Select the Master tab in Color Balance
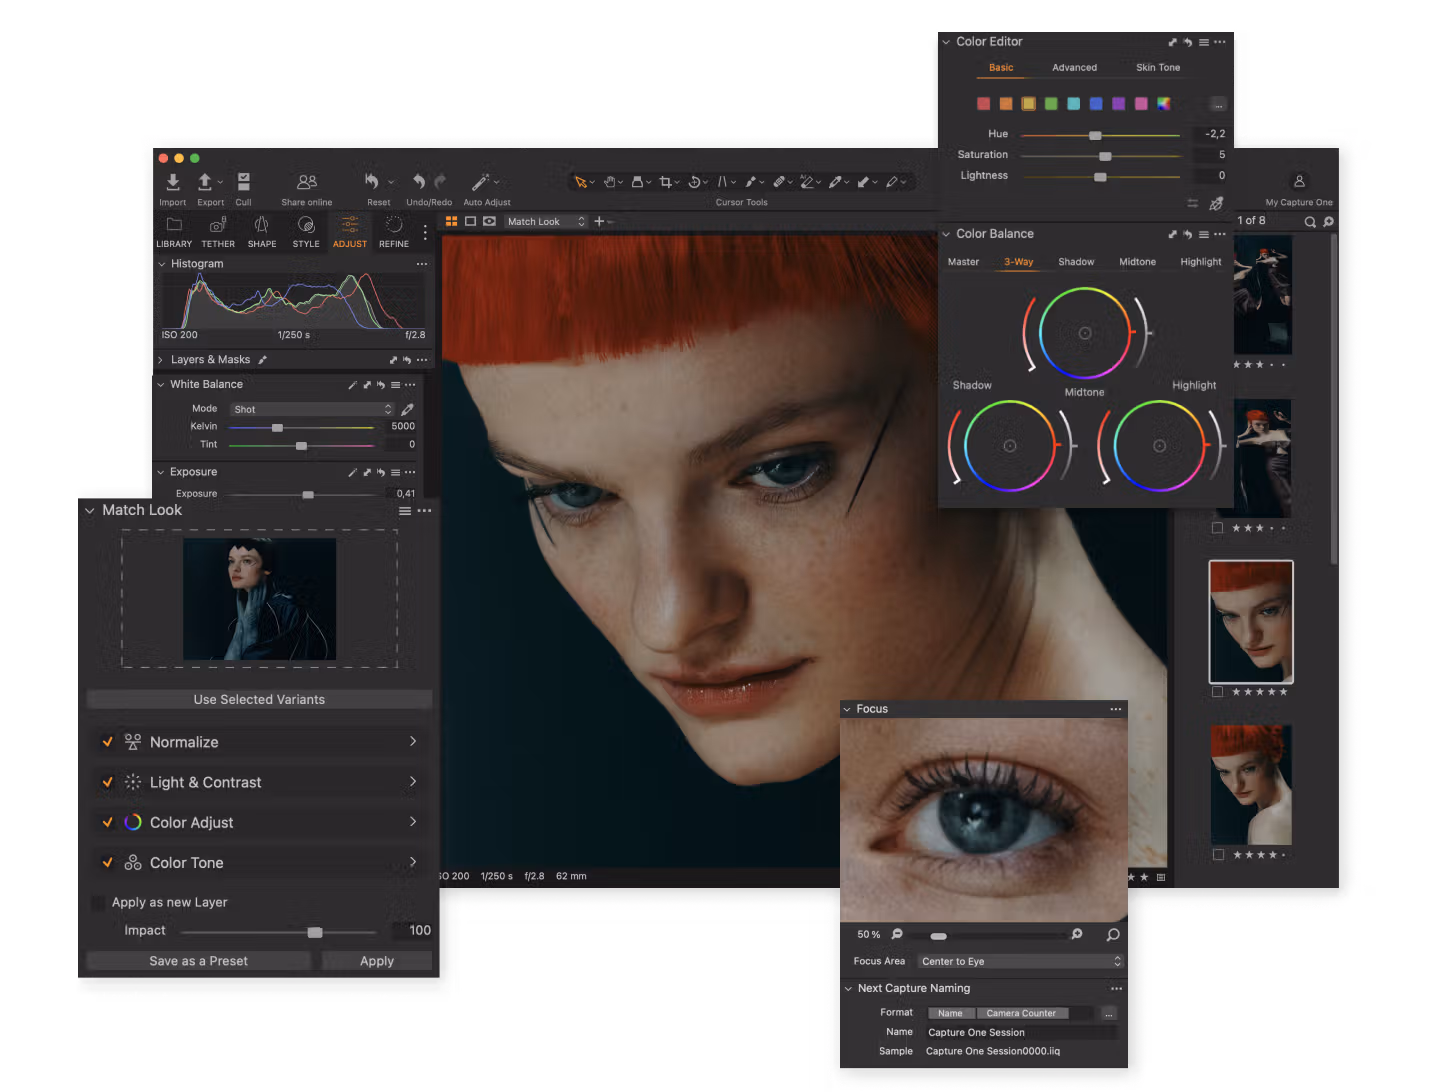The height and width of the screenshot is (1092, 1456). coord(963,262)
